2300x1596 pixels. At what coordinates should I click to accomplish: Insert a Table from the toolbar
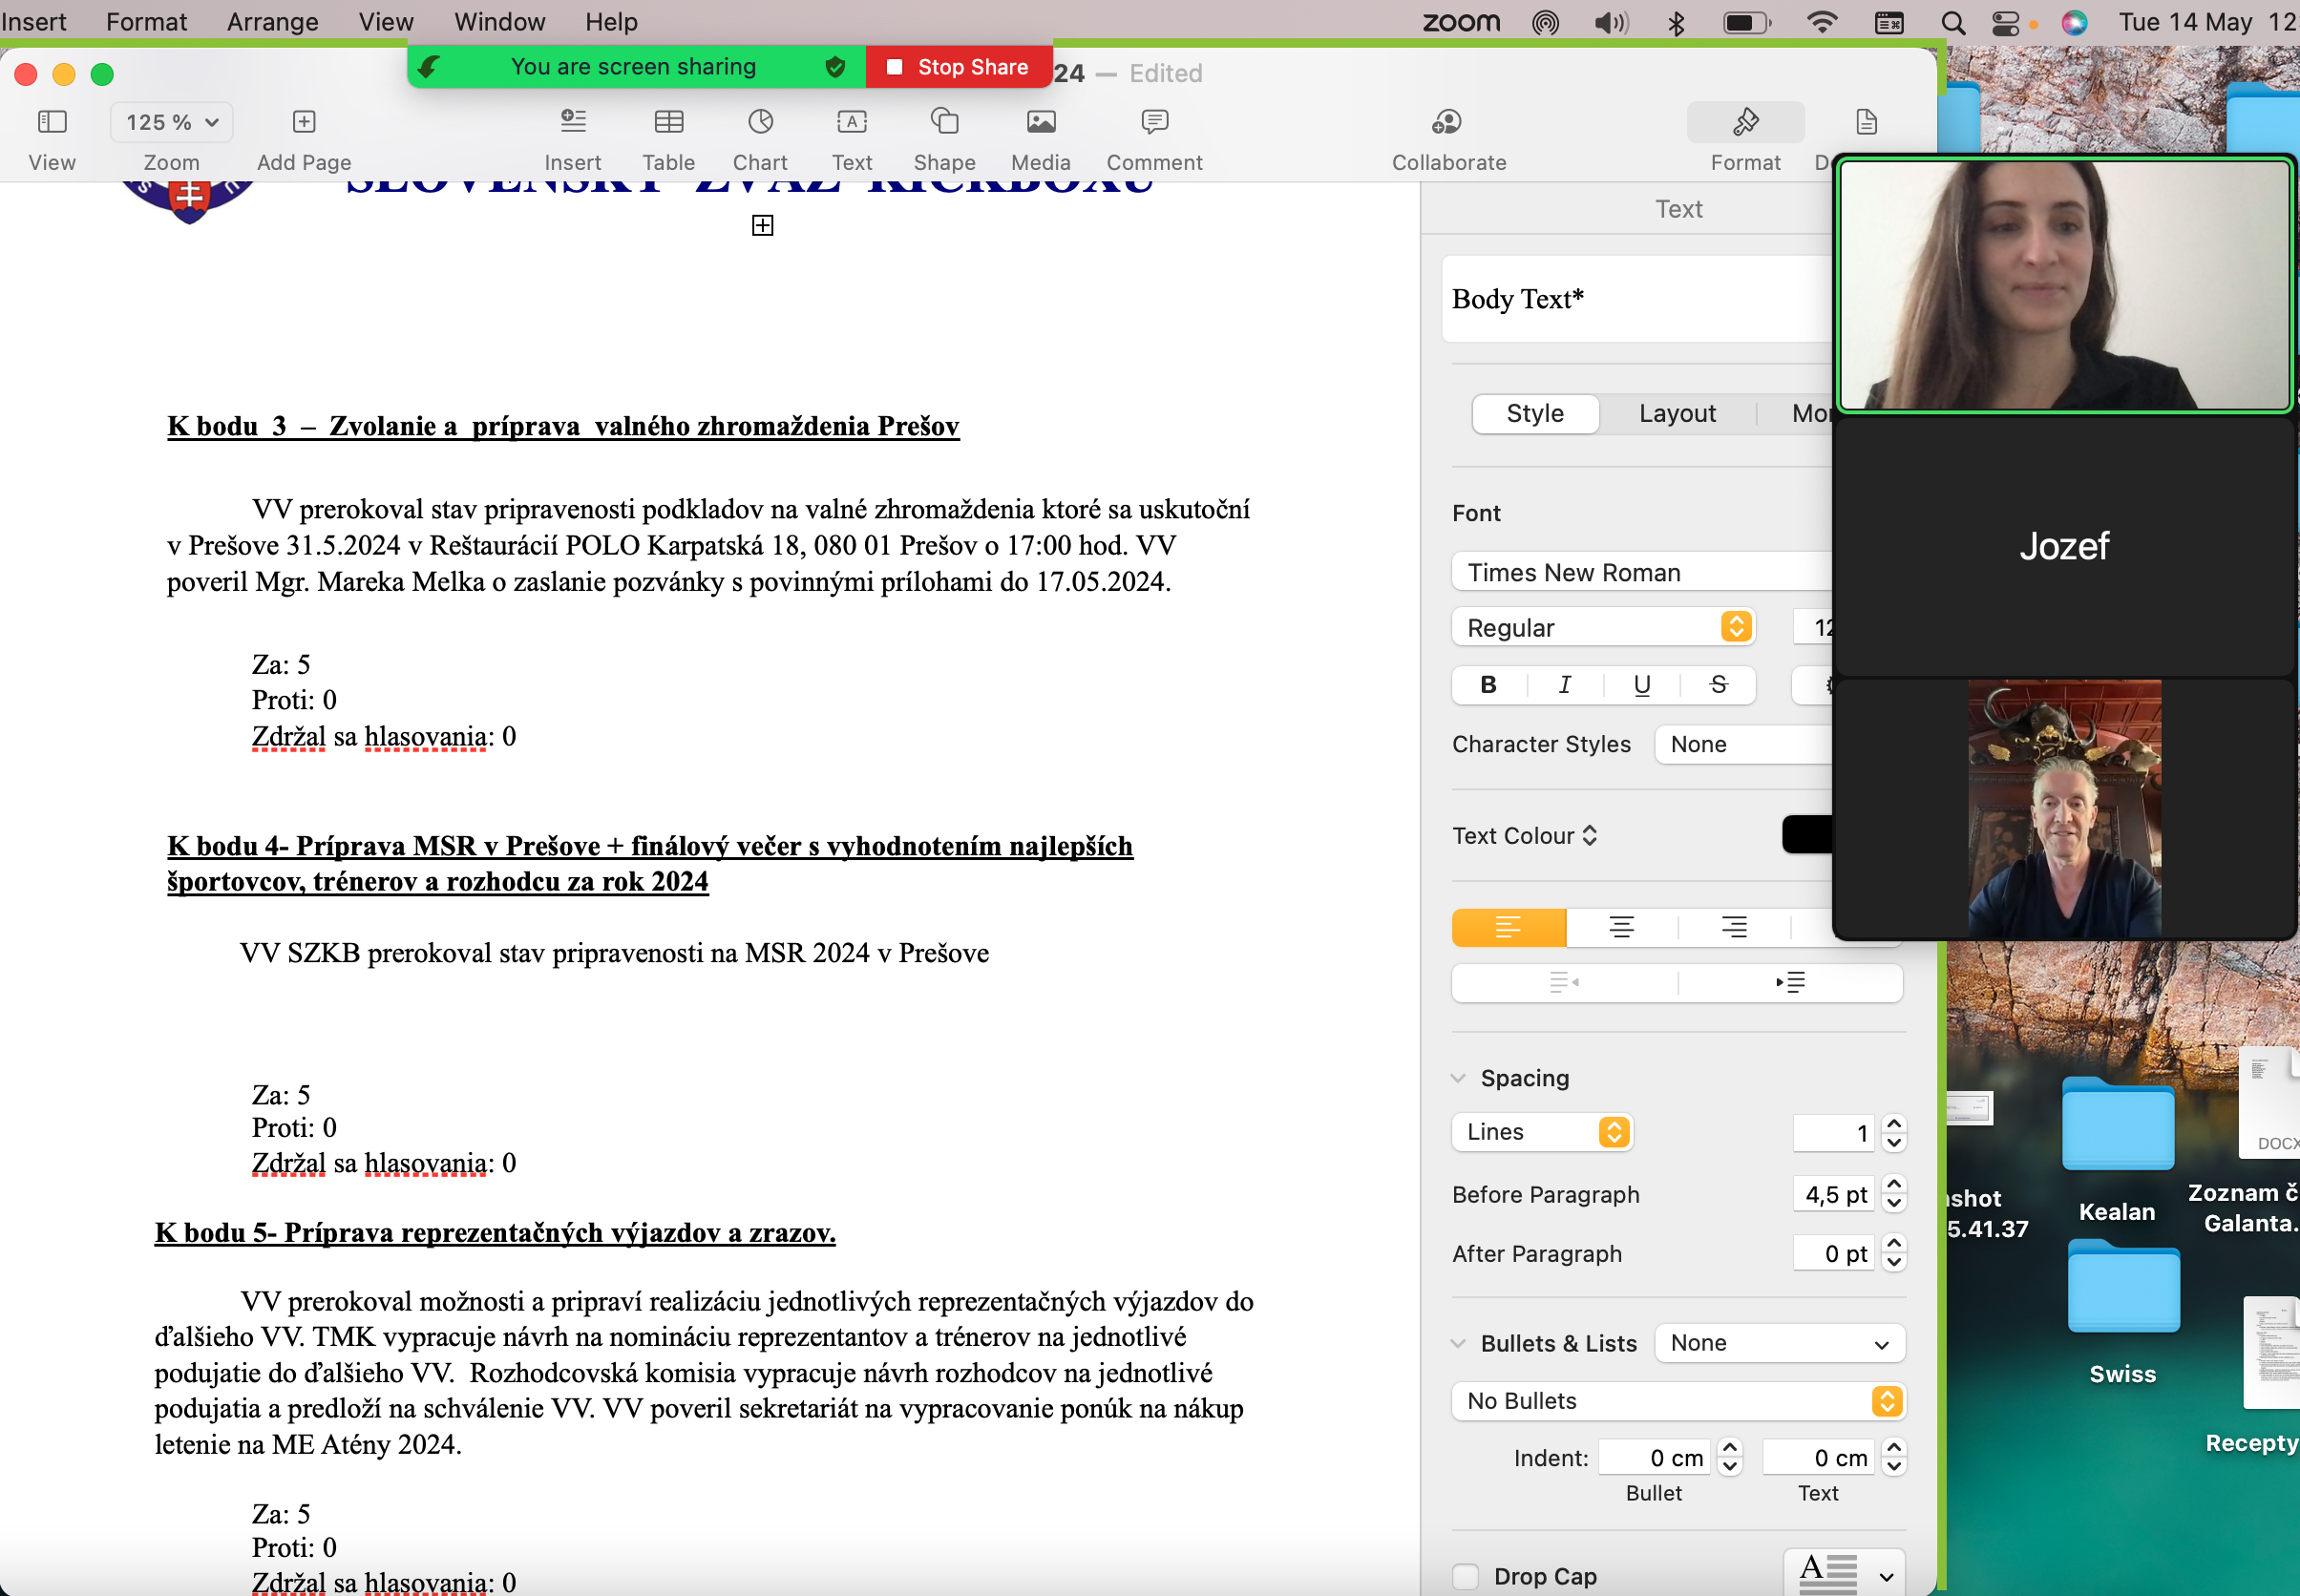tap(669, 122)
